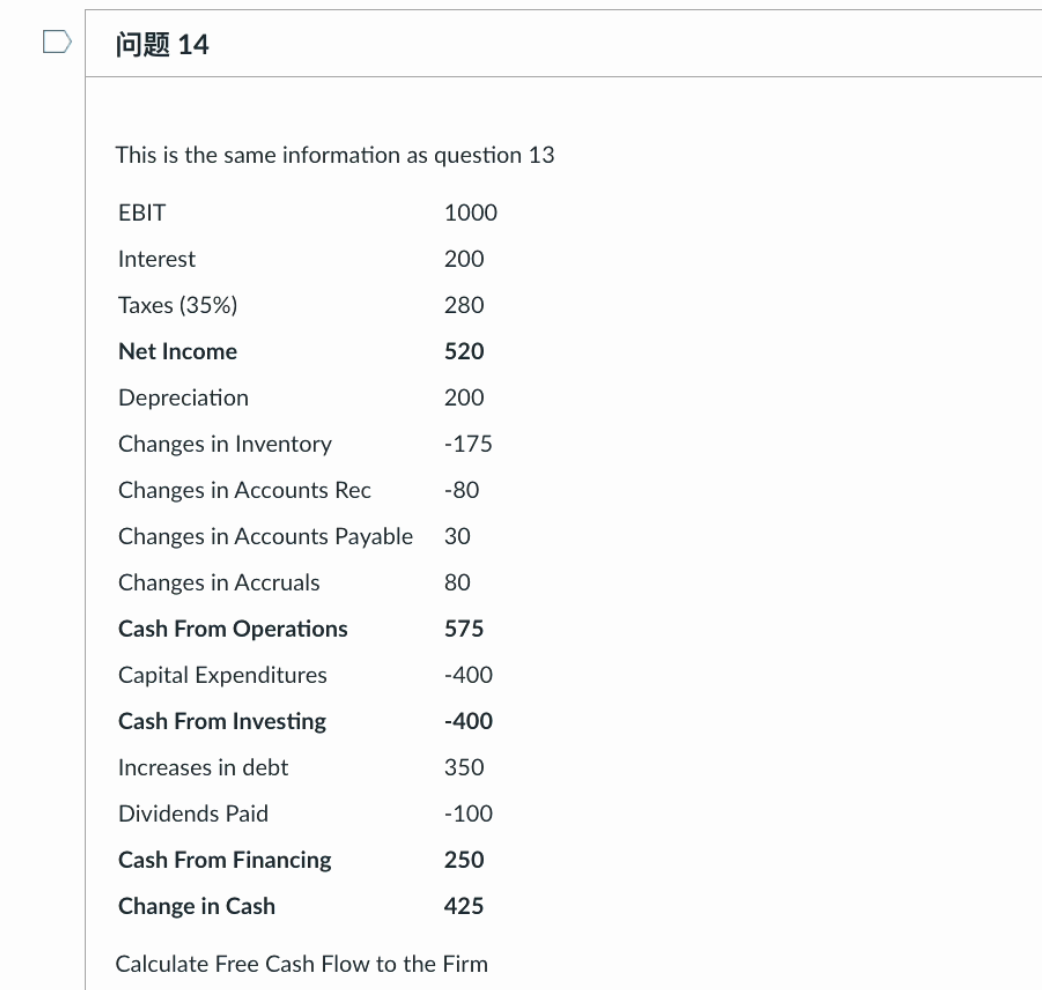This screenshot has width=1042, height=990.
Task: Select the Change in Cash value 425
Action: [x=463, y=905]
